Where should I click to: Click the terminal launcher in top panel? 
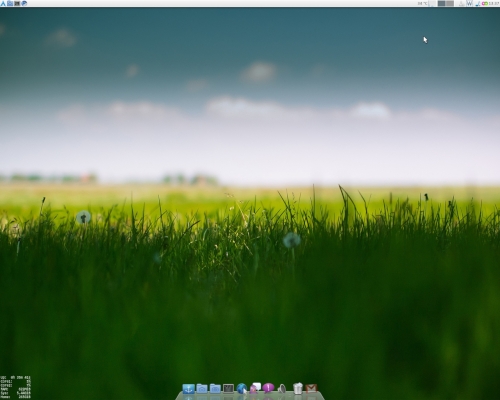(x=17, y=3)
